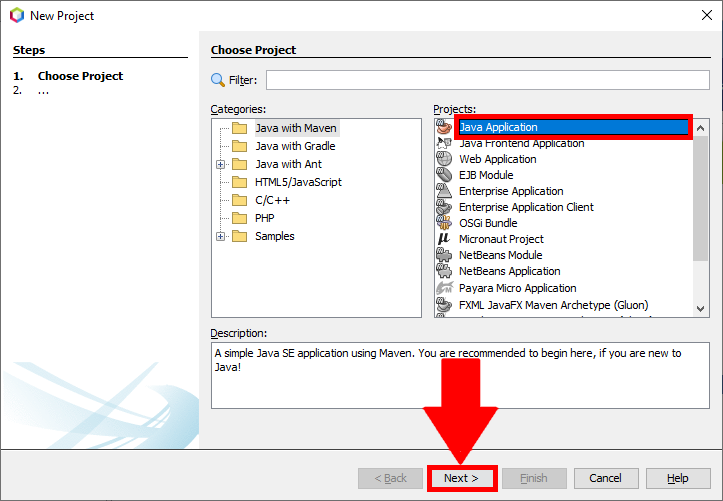Select the Enterprise Application project

[x=511, y=191]
